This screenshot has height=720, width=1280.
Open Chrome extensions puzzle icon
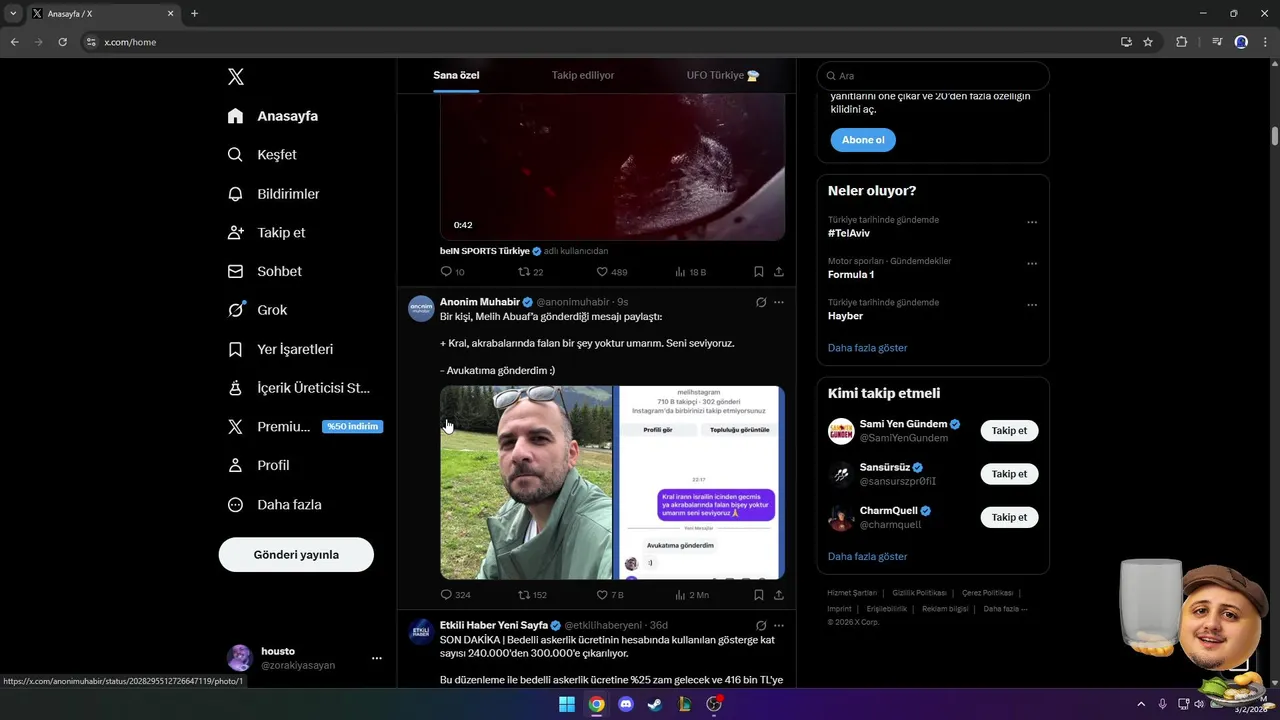[x=1182, y=42]
